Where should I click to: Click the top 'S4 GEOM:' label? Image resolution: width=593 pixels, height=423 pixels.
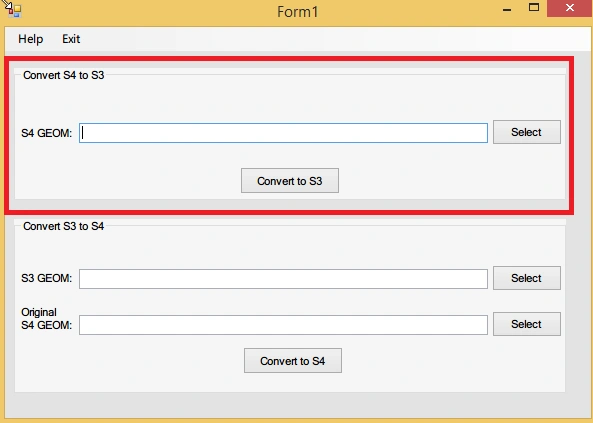pos(47,133)
